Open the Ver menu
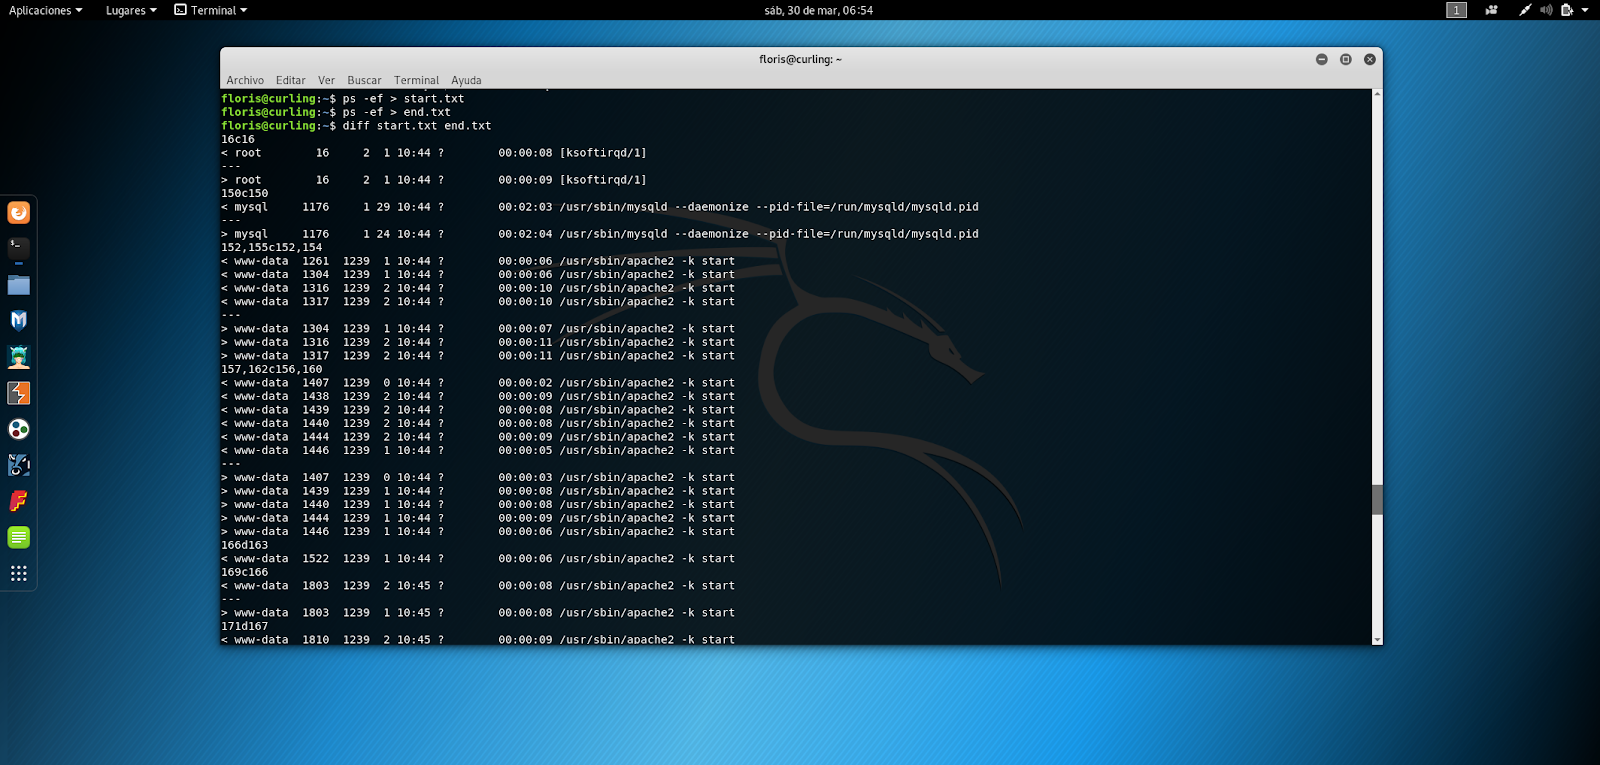Viewport: 1600px width, 765px height. point(326,80)
